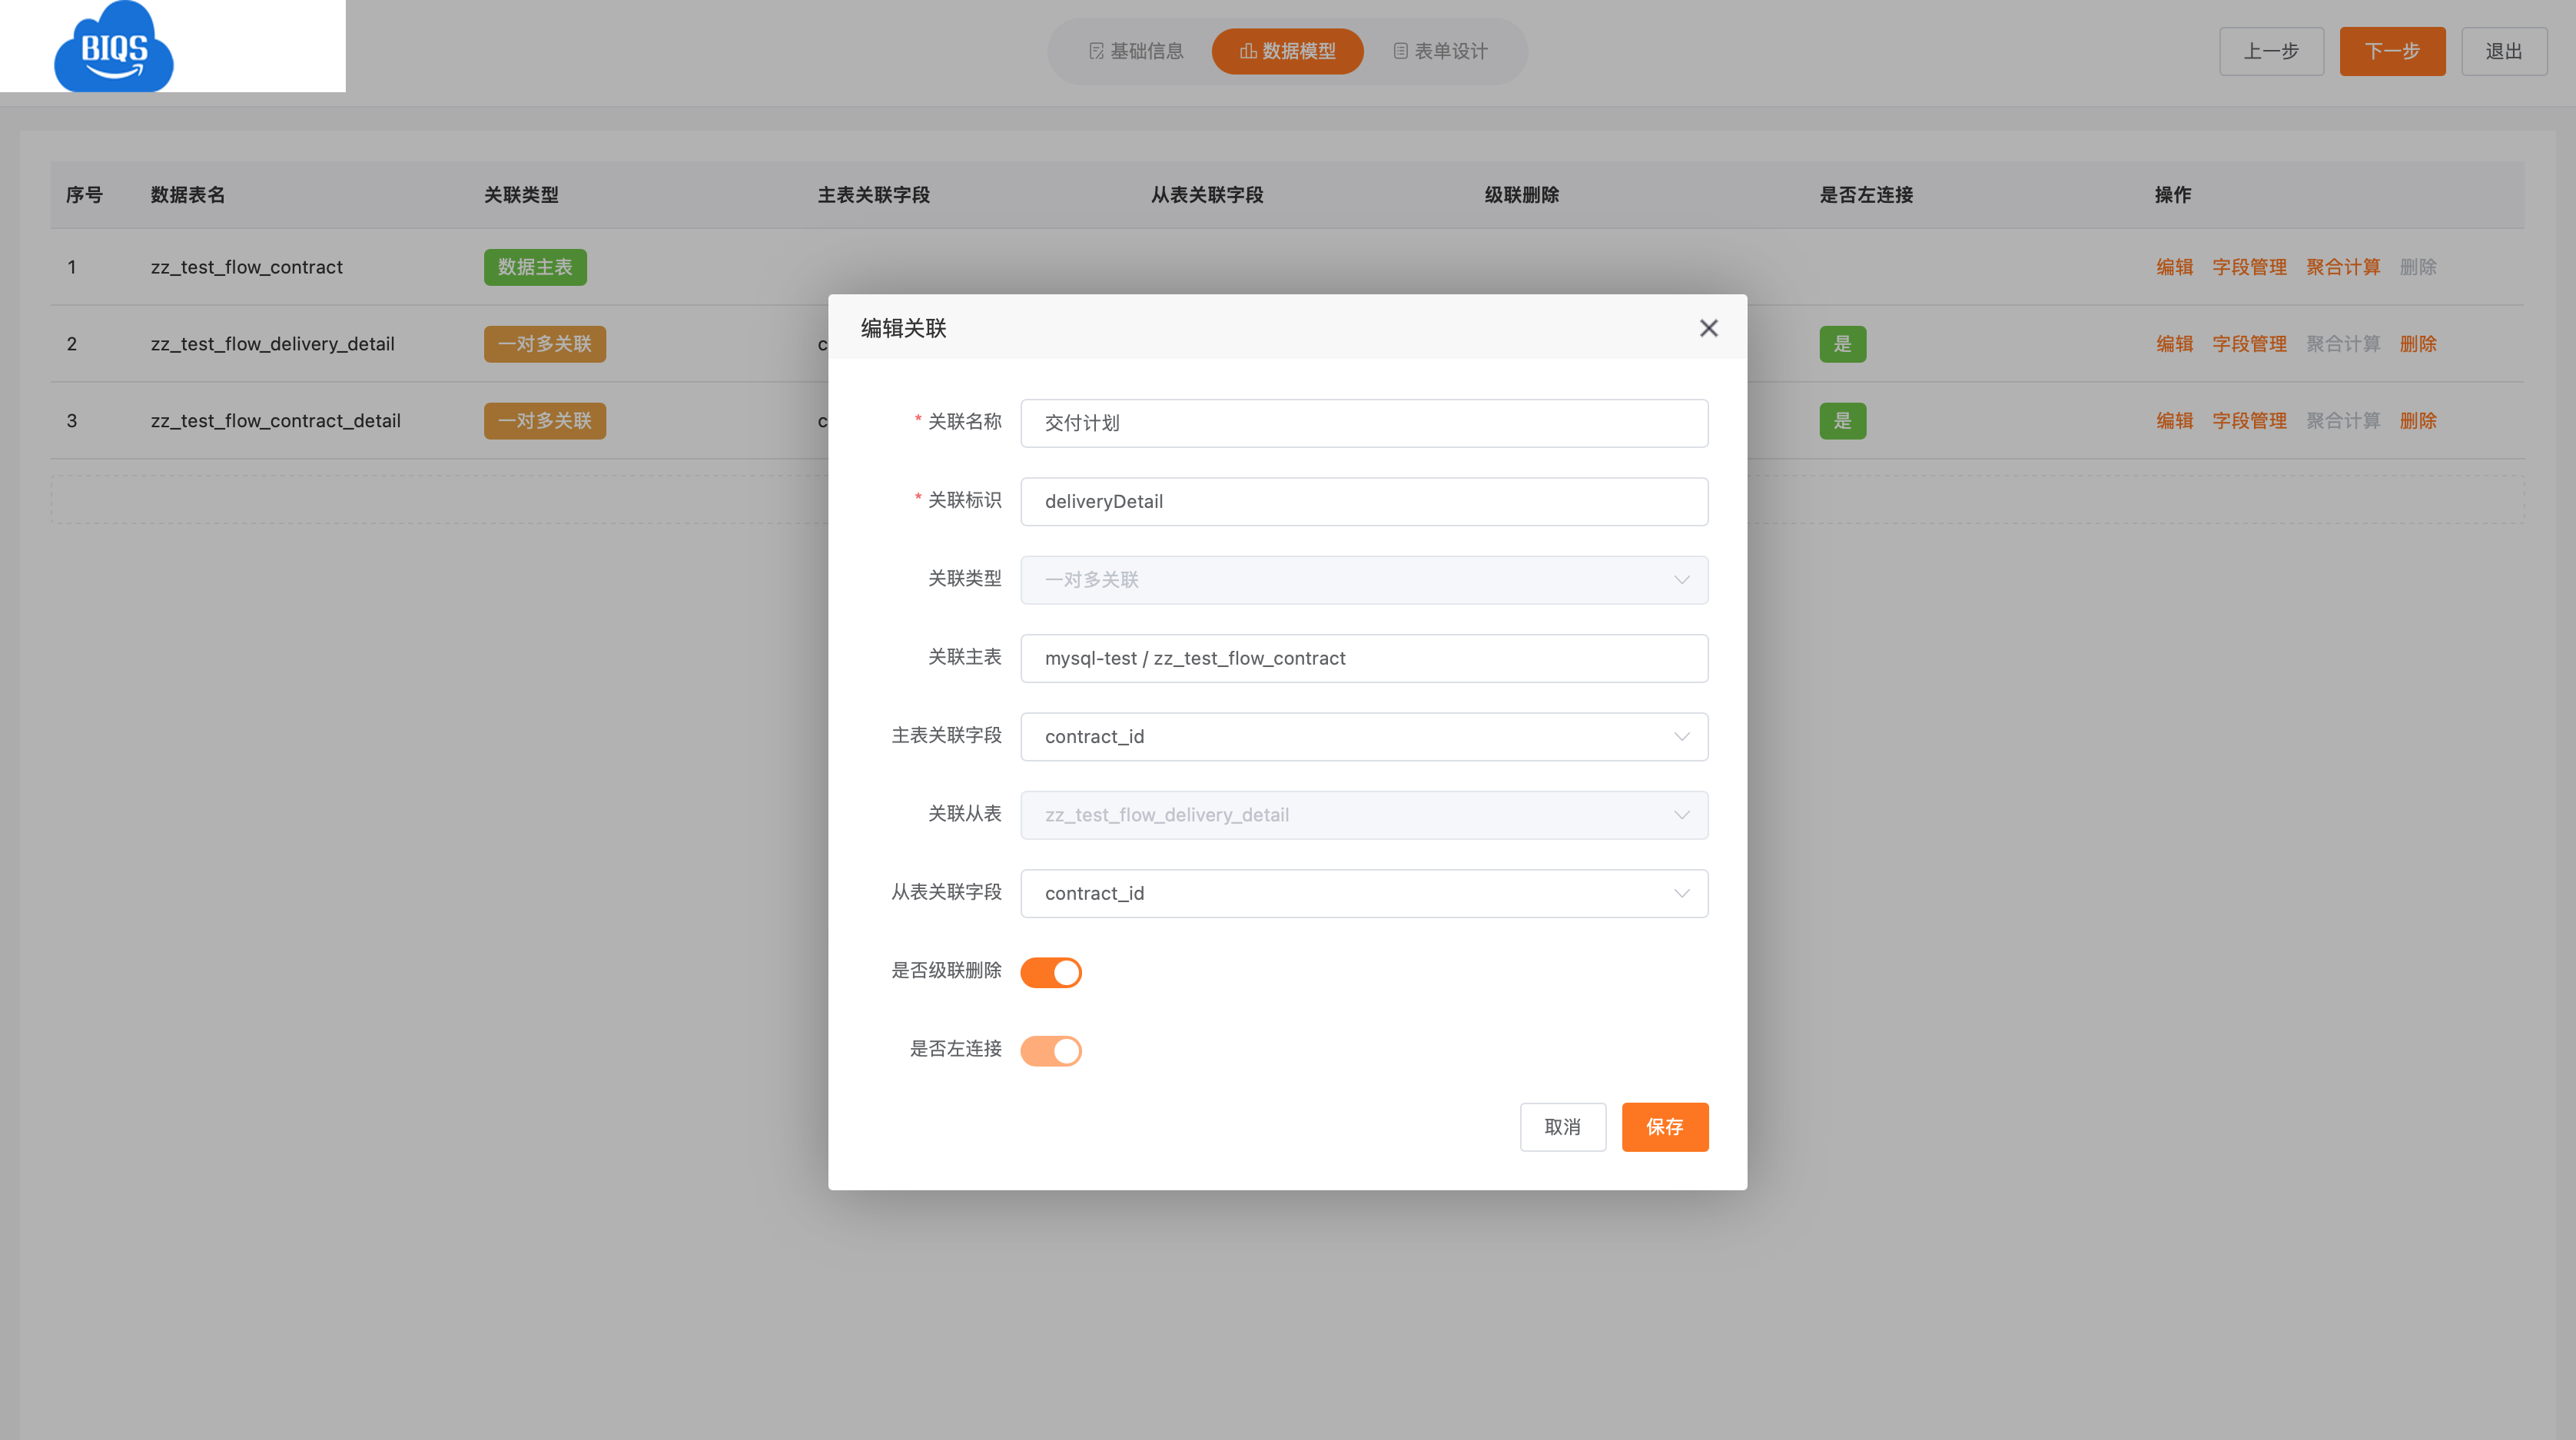Open the 主表关联字段 dropdown
Image resolution: width=2576 pixels, height=1440 pixels.
click(x=1364, y=737)
